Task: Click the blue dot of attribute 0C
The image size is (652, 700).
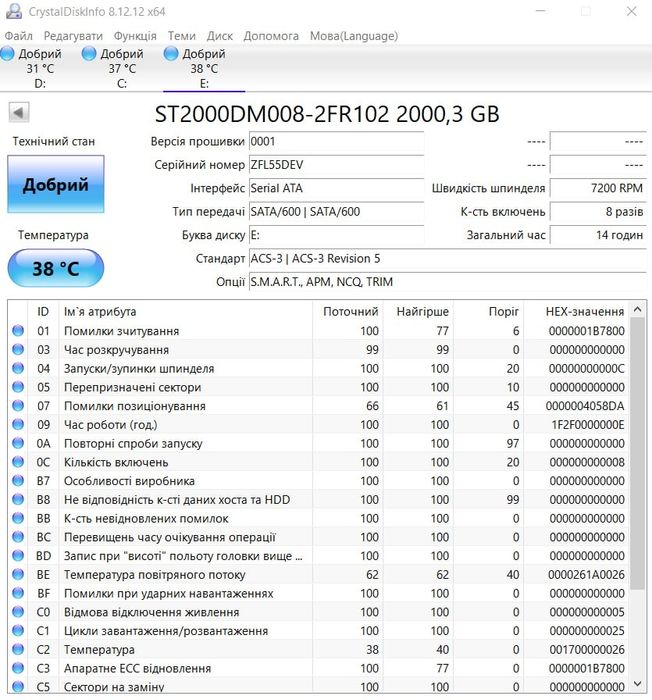Action: point(18,462)
